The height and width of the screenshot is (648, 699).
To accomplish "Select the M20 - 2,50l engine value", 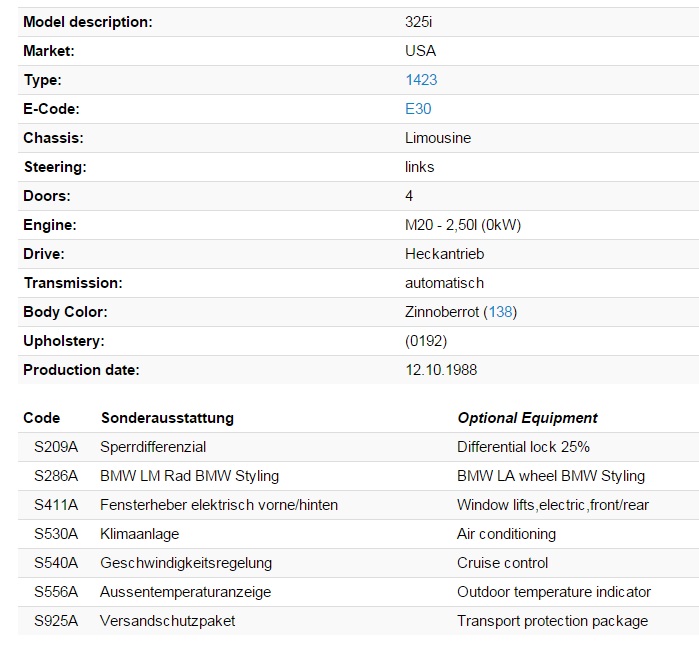I will click(462, 225).
